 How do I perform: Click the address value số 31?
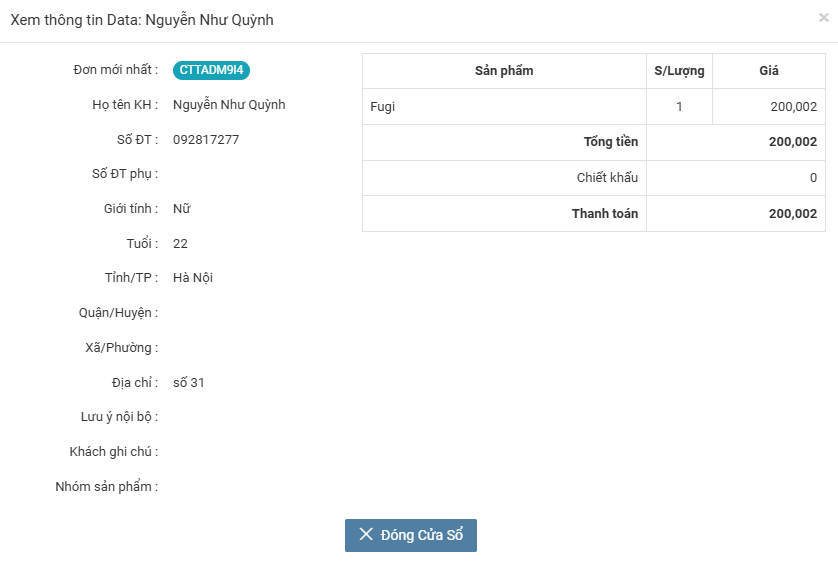click(189, 383)
